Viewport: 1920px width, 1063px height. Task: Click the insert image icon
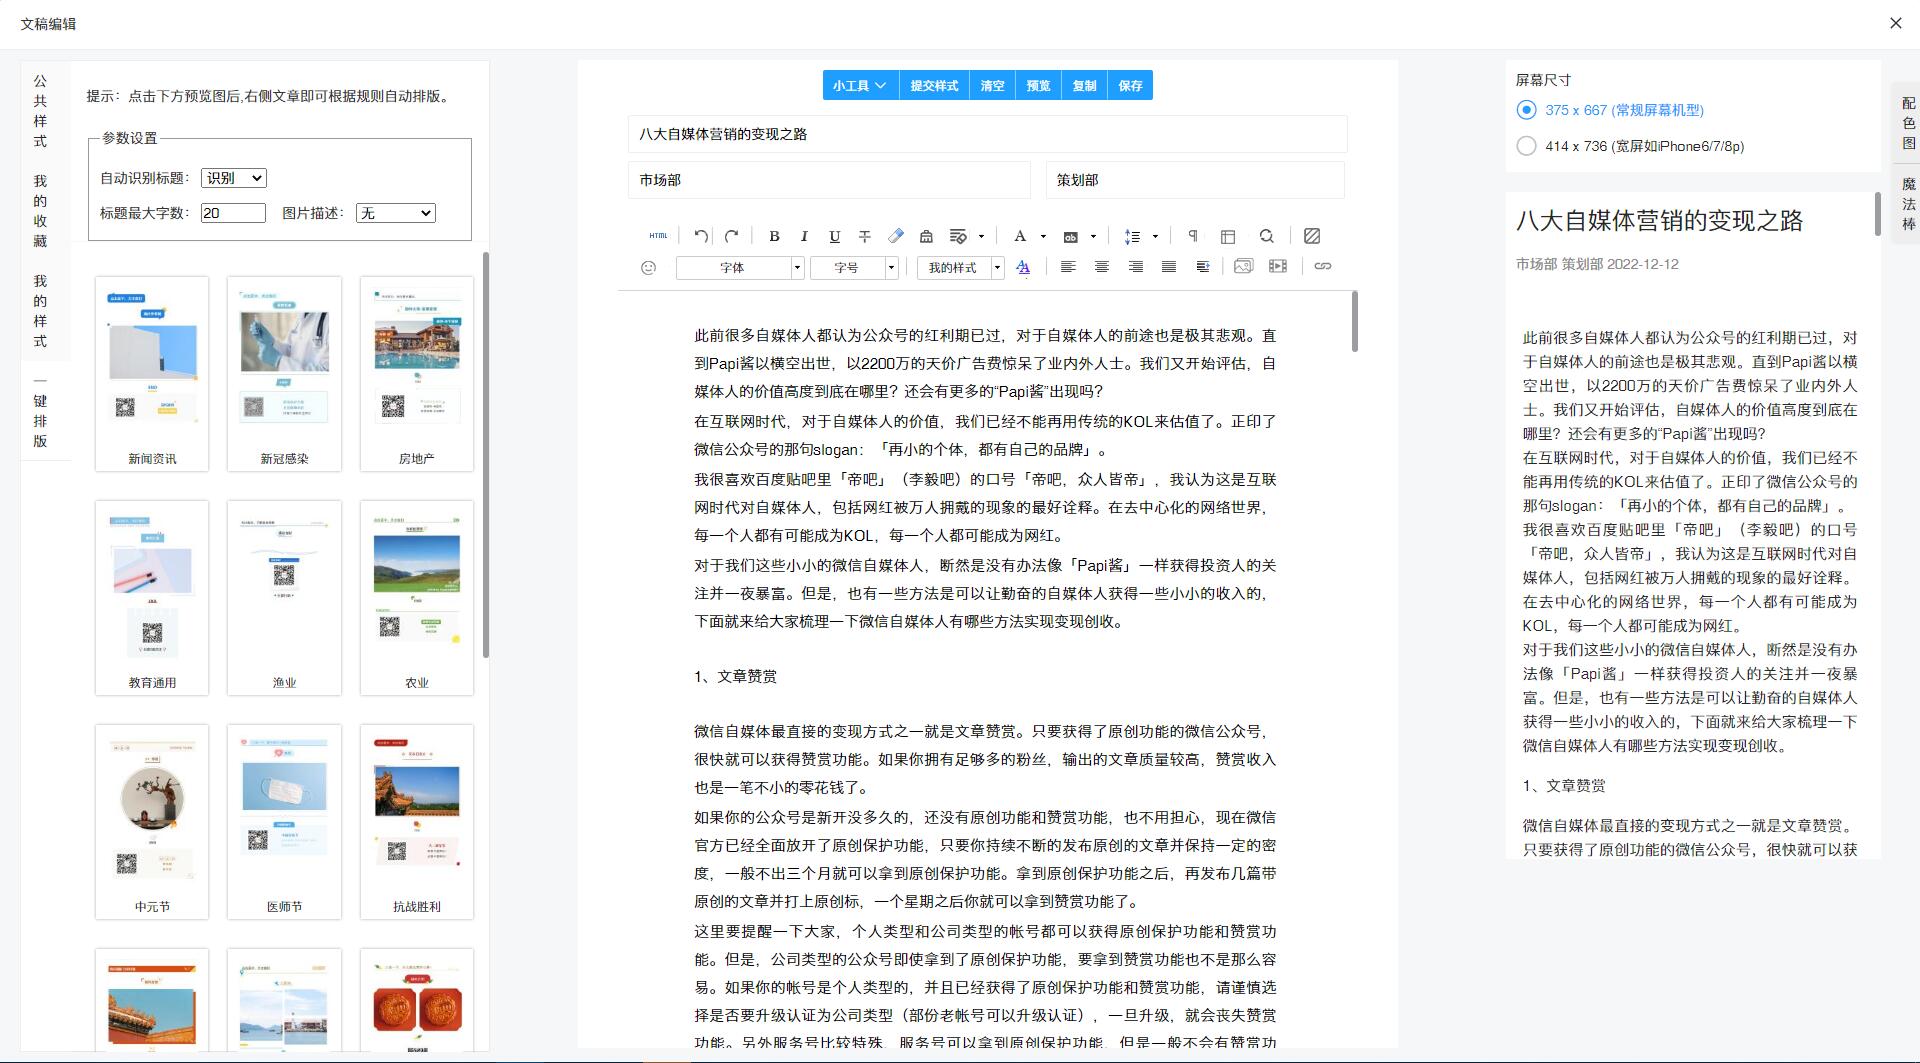[1243, 266]
